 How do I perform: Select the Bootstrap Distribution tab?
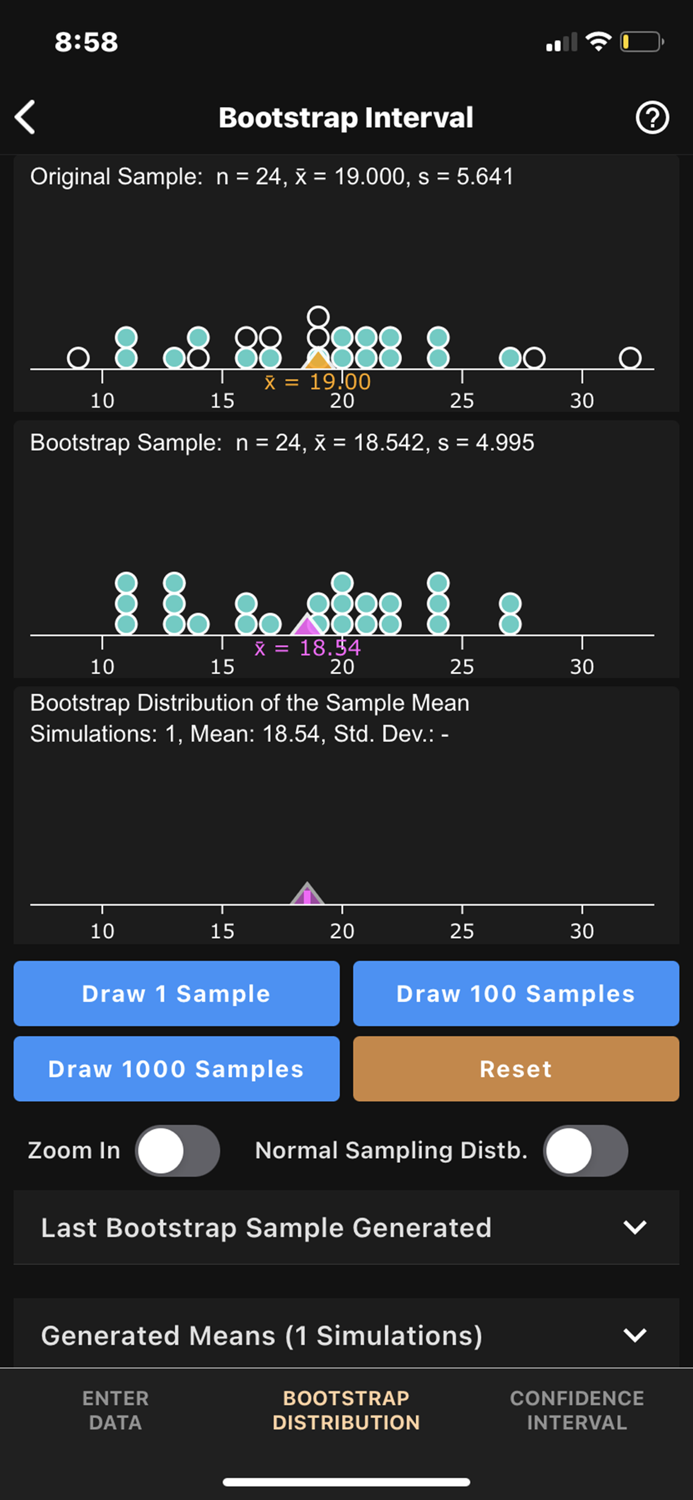pos(346,1410)
